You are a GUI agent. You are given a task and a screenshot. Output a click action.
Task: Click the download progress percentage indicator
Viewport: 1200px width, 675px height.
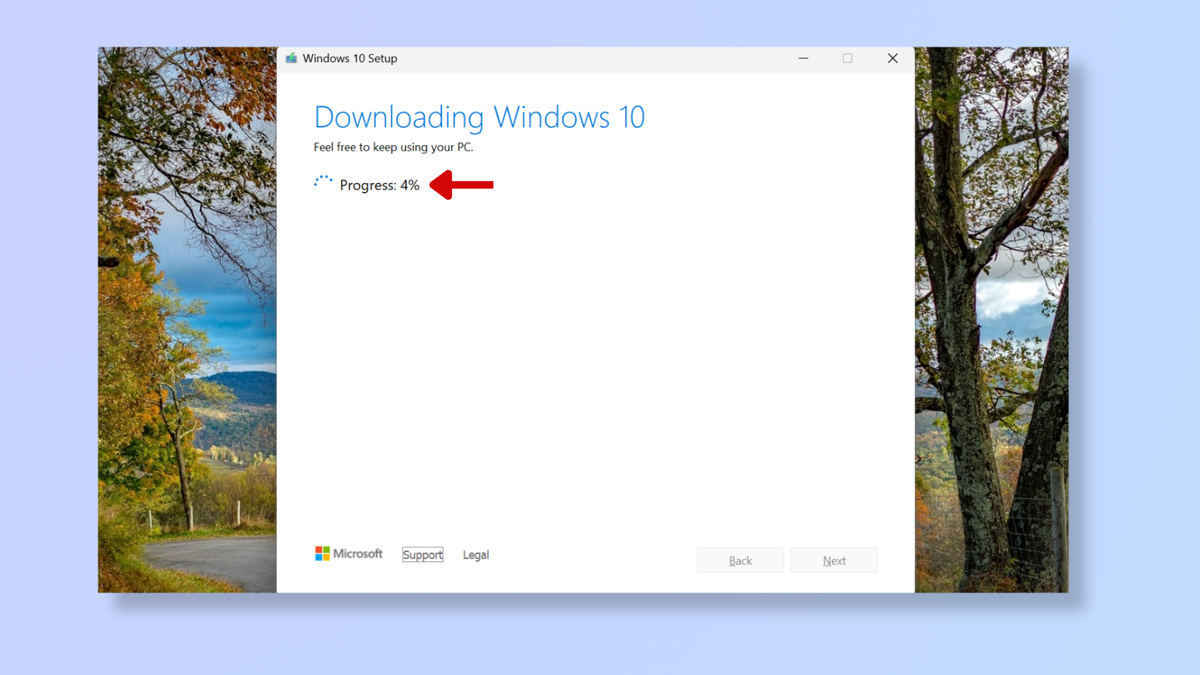[x=408, y=185]
